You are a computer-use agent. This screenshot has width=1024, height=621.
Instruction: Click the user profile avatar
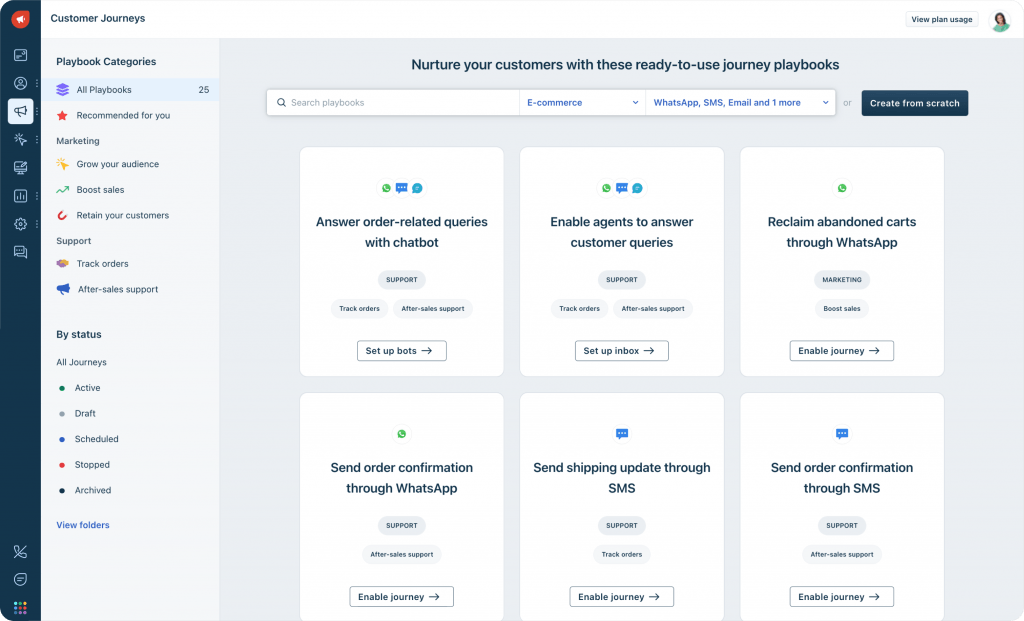pyautogui.click(x=999, y=20)
